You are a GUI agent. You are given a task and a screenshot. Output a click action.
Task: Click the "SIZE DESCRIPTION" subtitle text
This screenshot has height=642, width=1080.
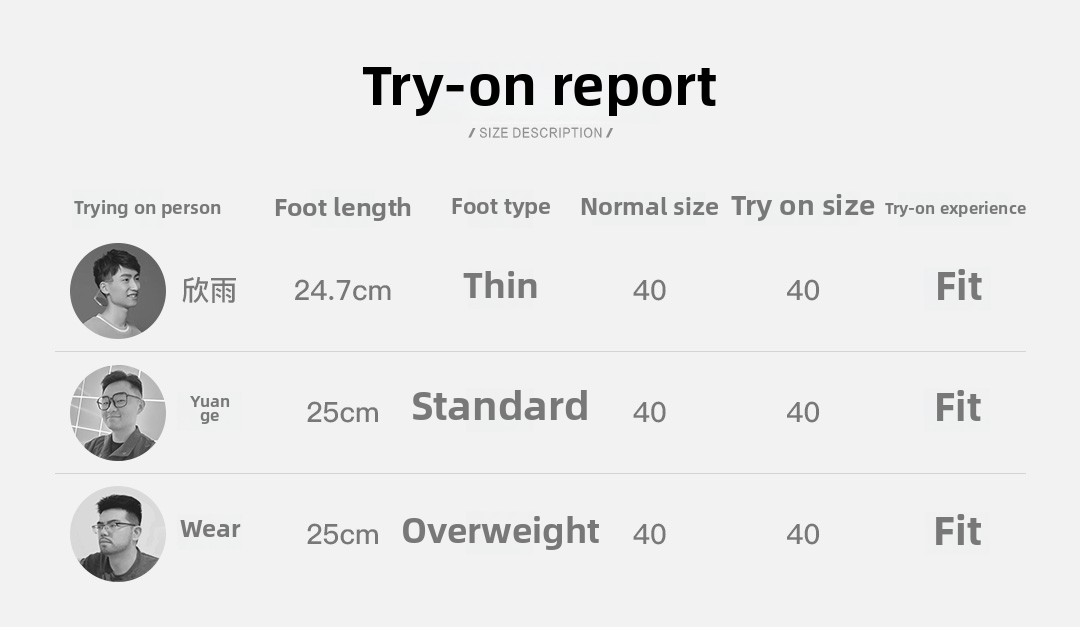pos(540,133)
